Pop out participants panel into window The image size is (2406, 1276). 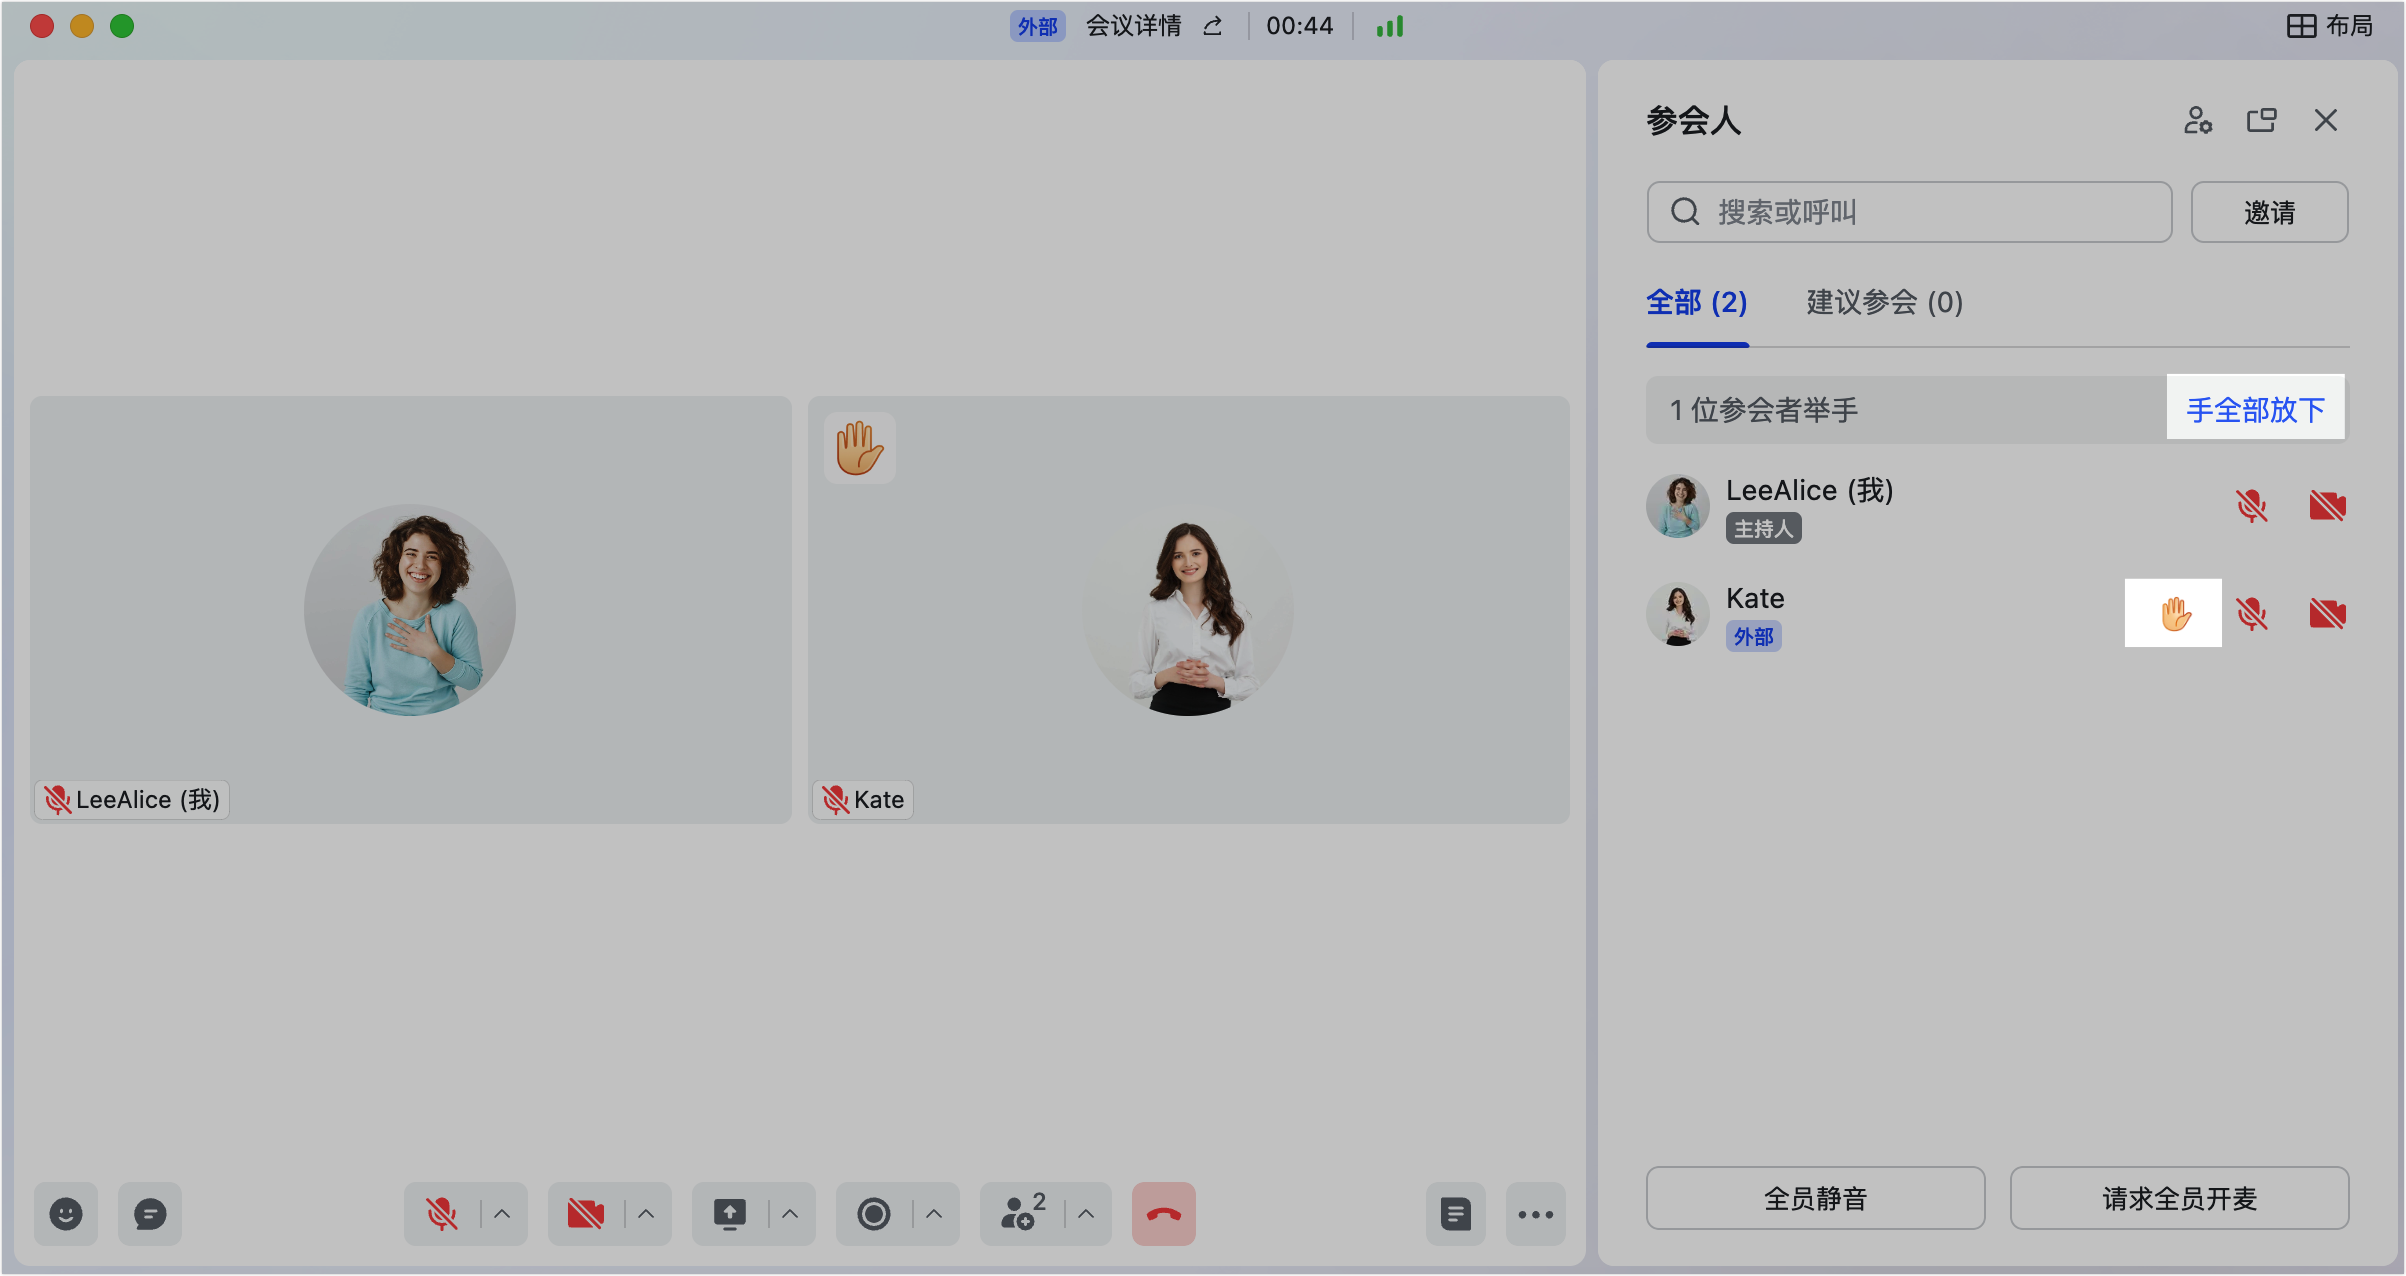pyautogui.click(x=2262, y=120)
